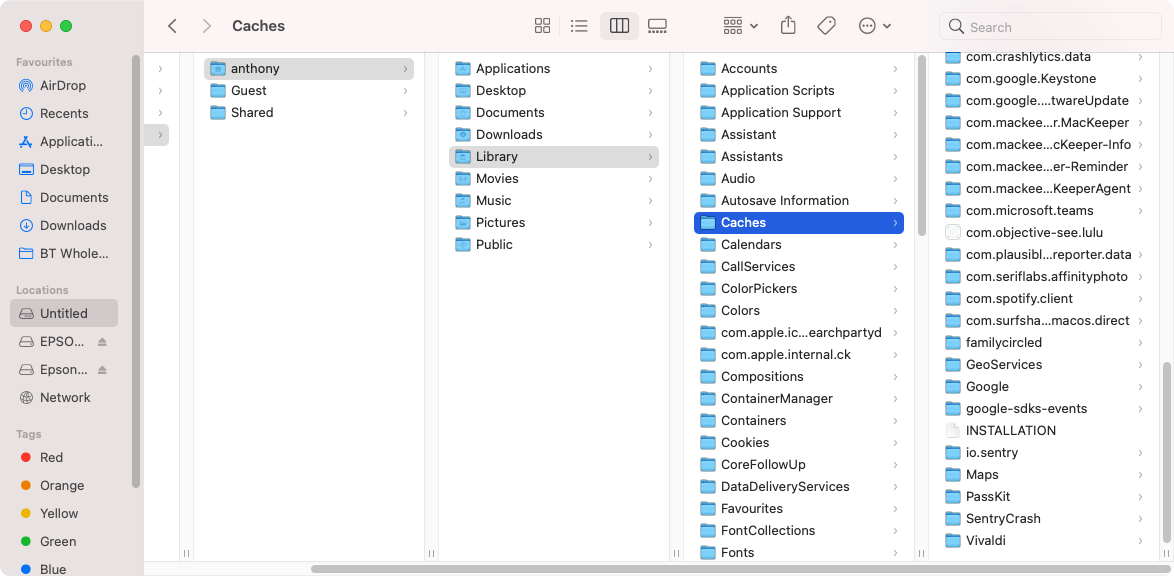Viewport: 1174px width, 576px height.
Task: Switch to gallery view
Action: pyautogui.click(x=657, y=26)
